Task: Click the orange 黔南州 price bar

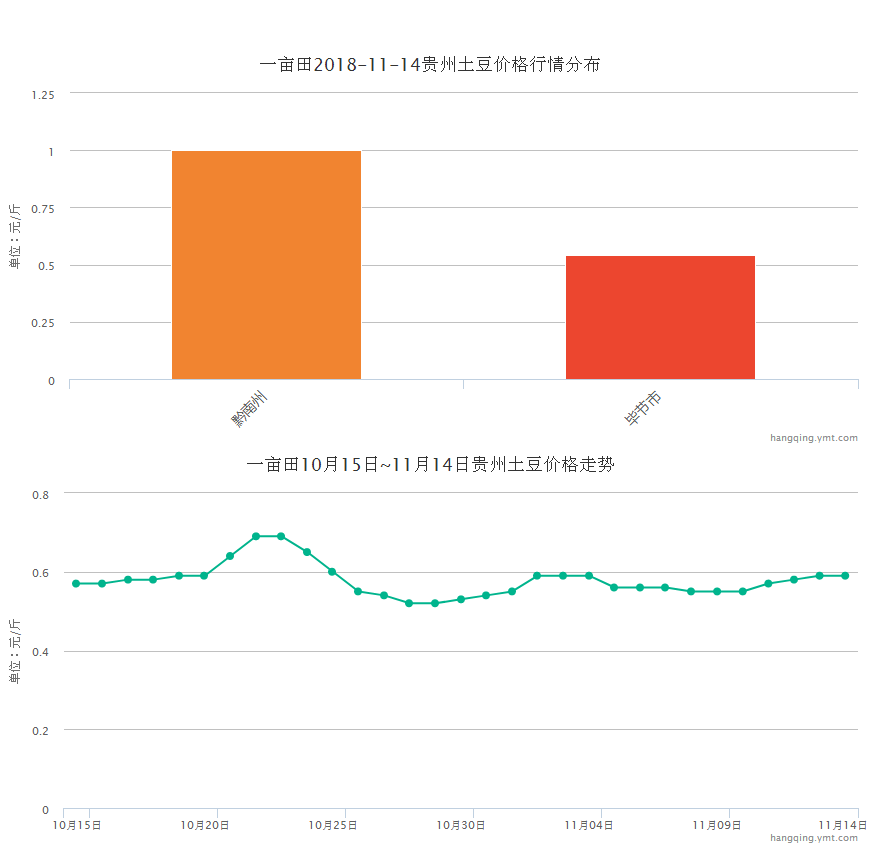Action: click(266, 265)
